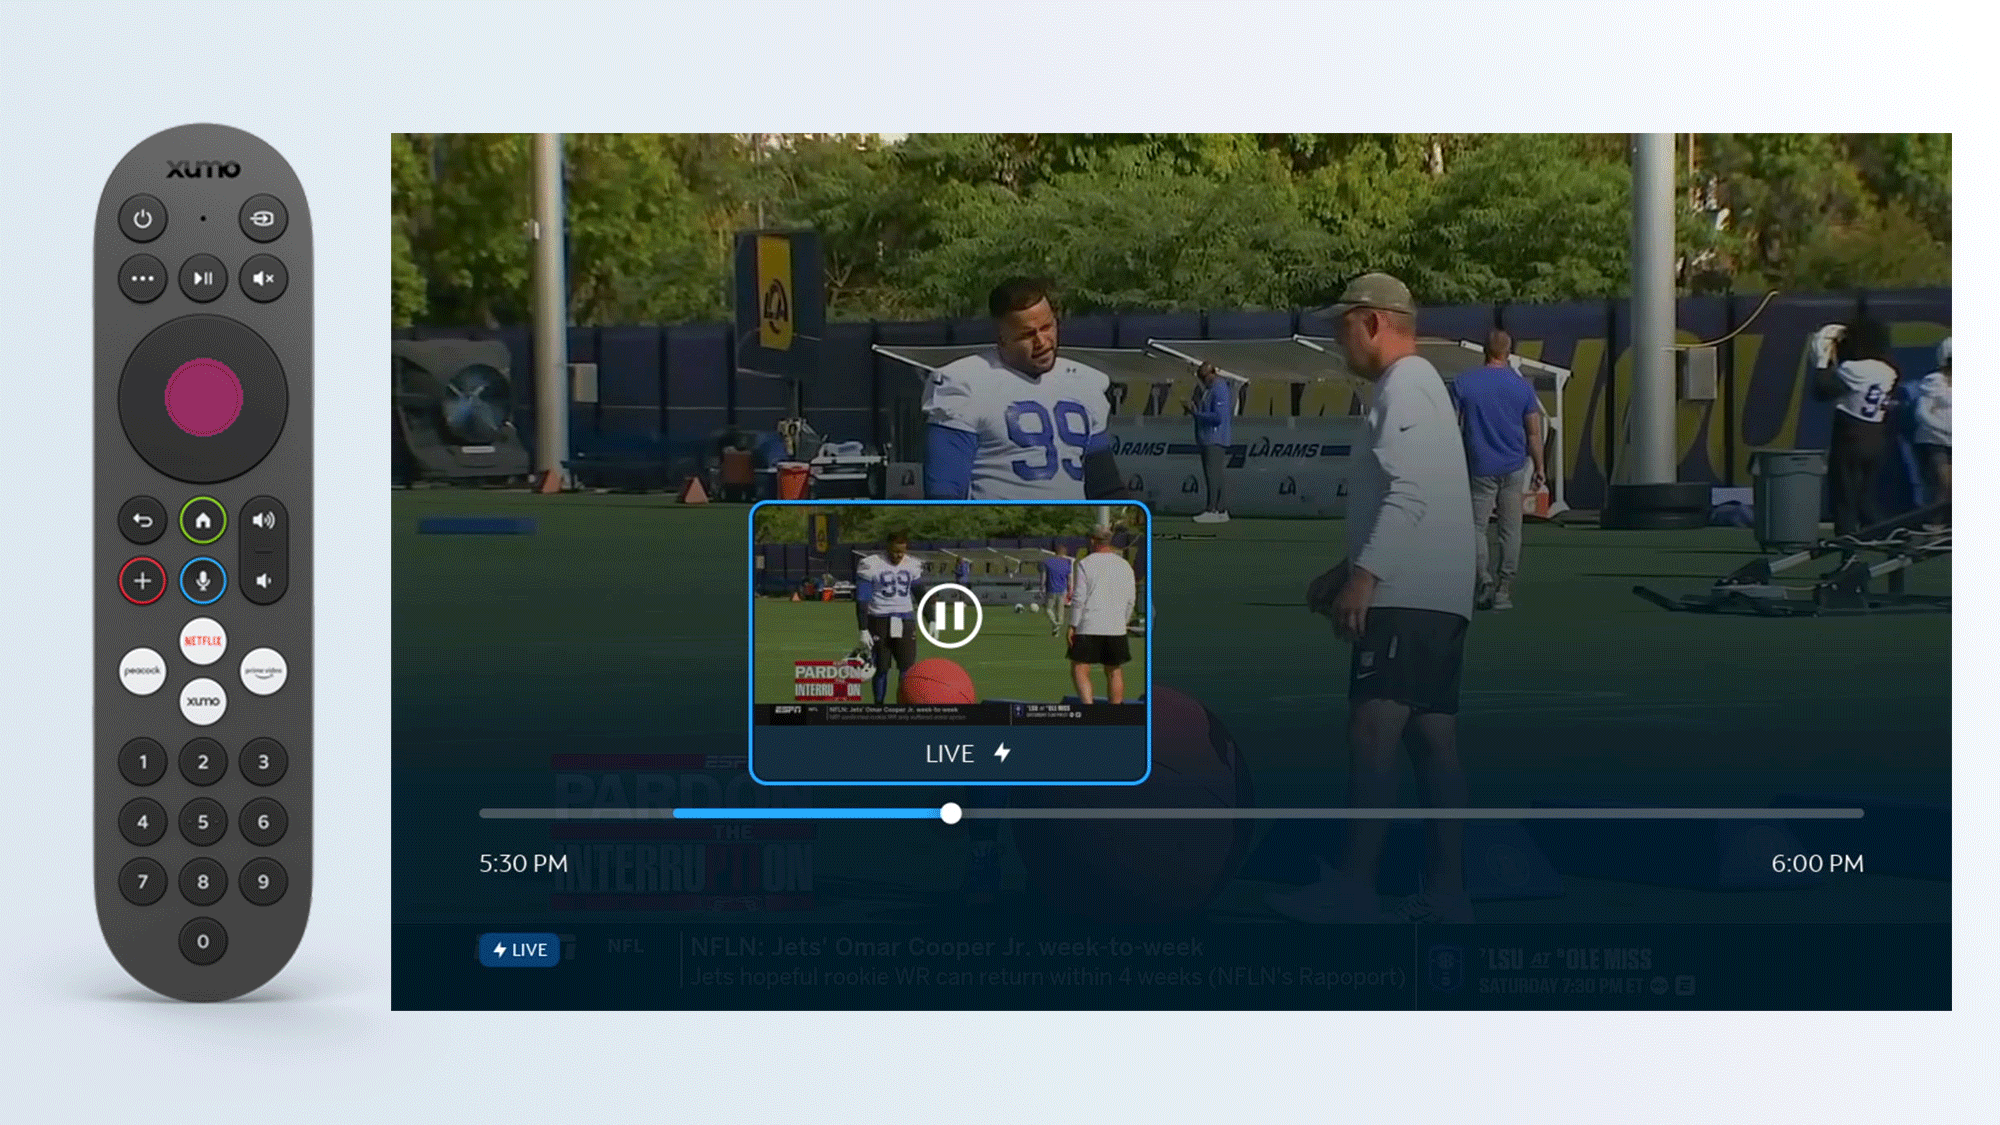
Task: Click the 5:30 PM start time label
Action: (523, 864)
